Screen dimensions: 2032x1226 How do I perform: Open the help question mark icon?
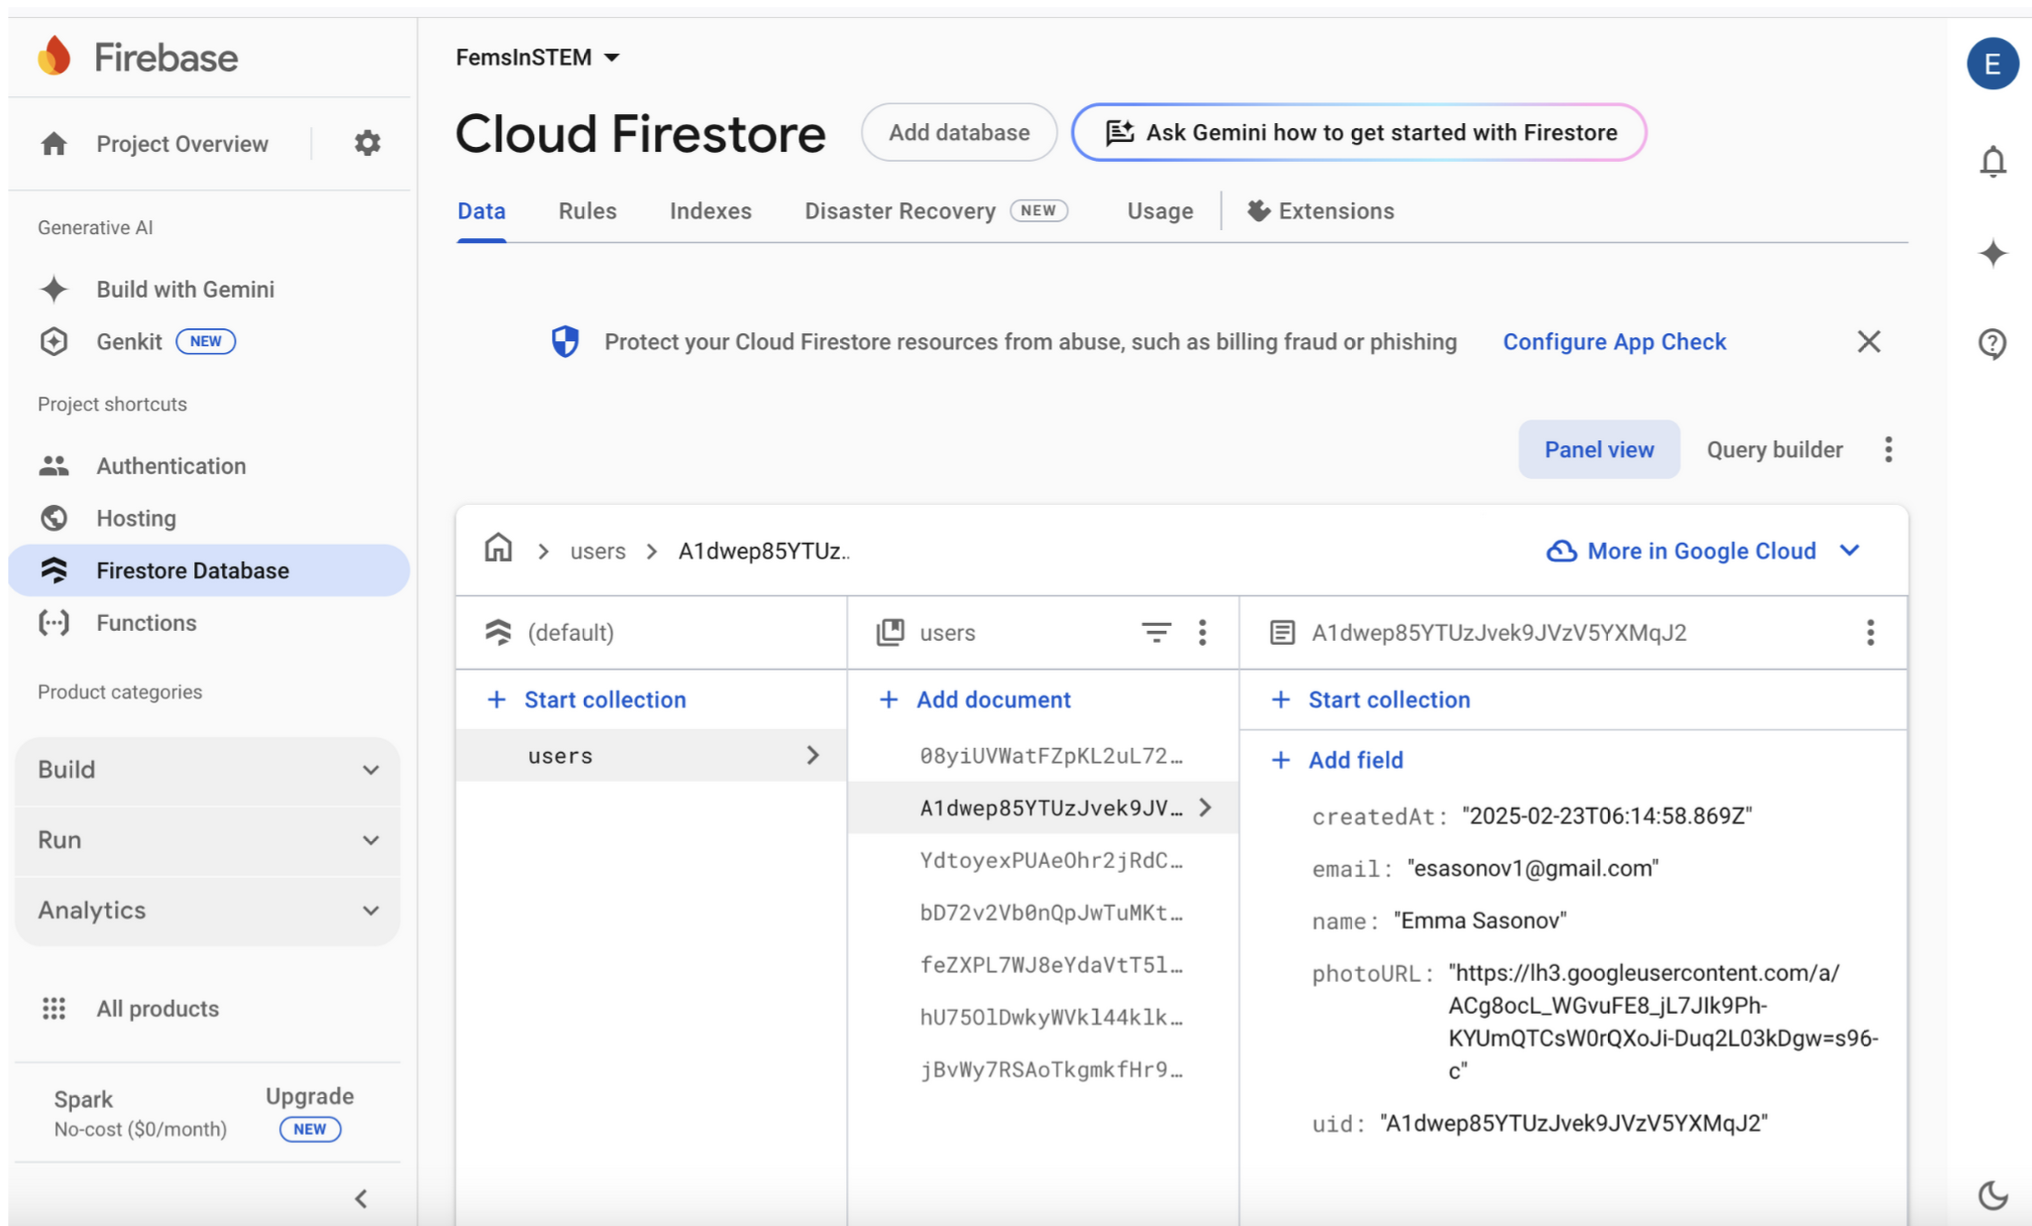(1992, 344)
